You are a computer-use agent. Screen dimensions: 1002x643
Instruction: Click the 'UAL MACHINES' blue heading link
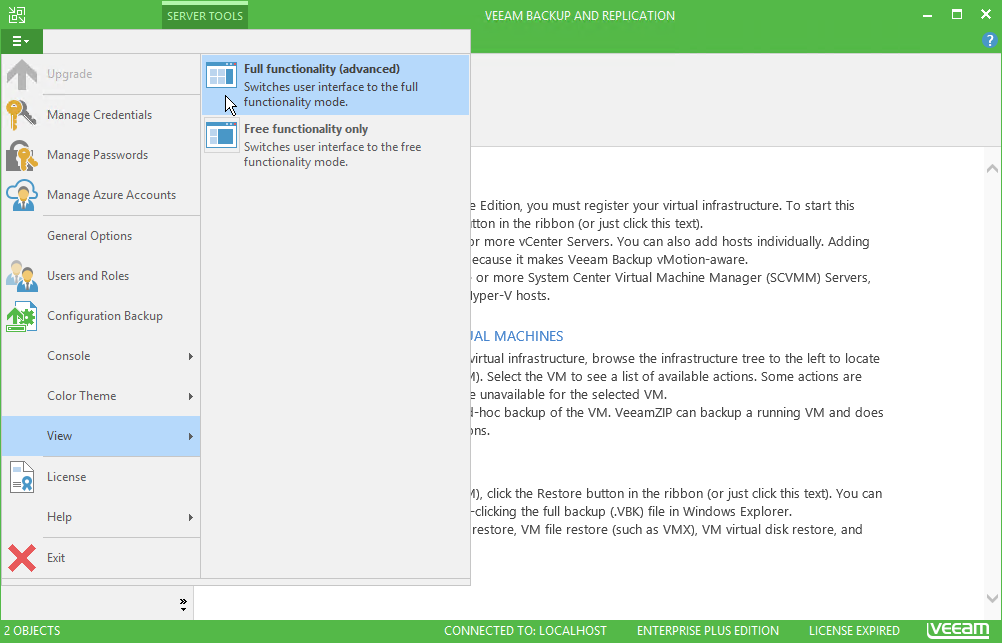[x=517, y=336]
